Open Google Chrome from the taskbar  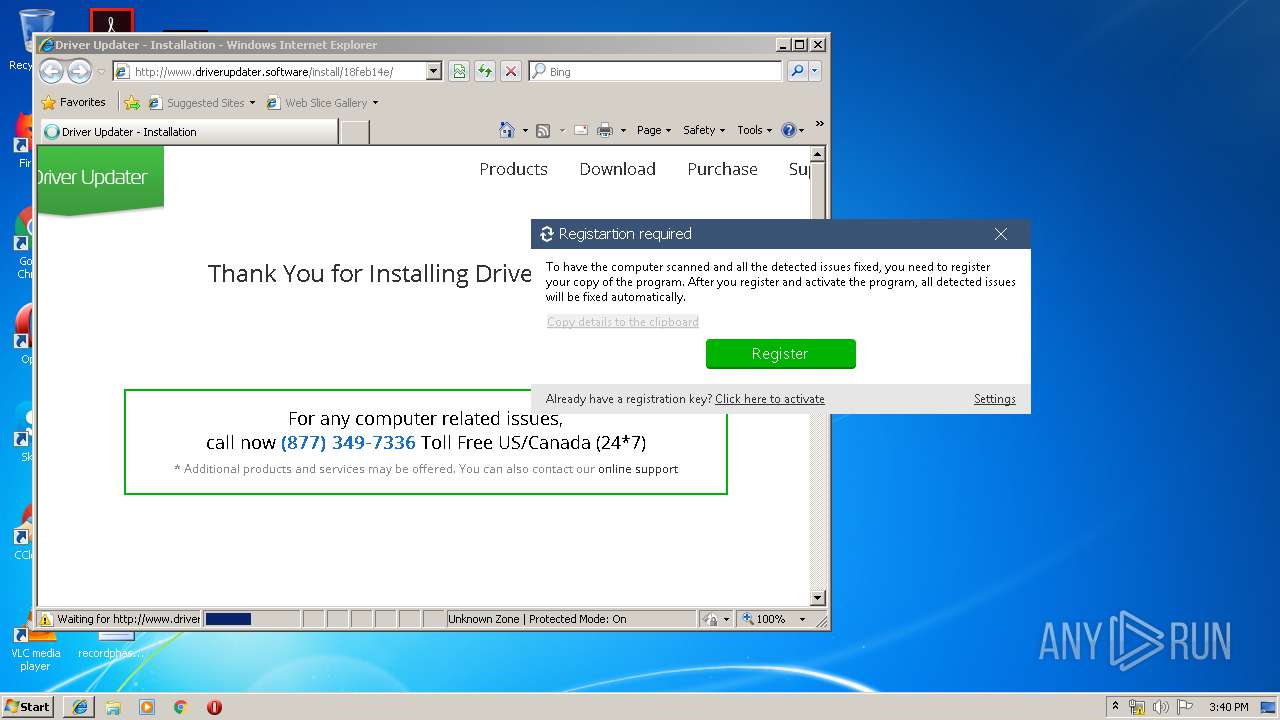pos(181,707)
